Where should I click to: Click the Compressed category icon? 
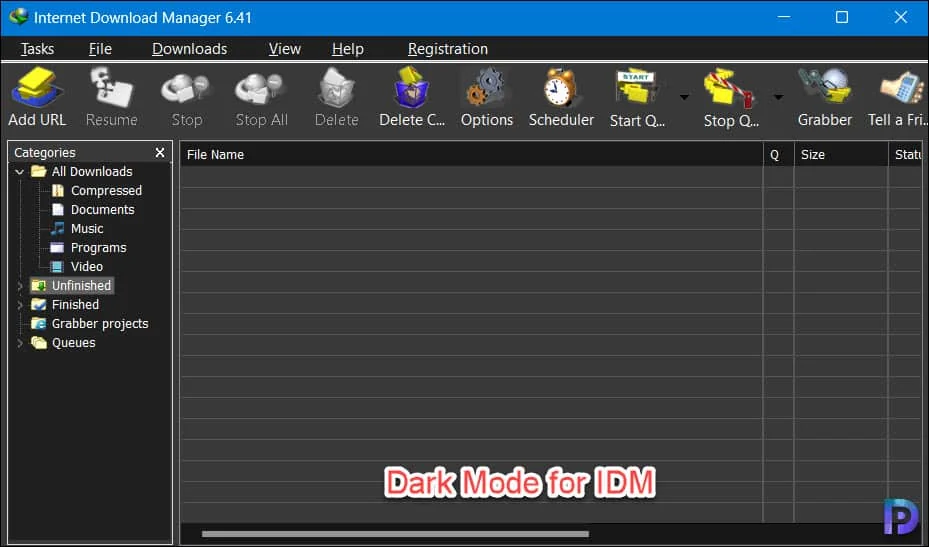57,190
